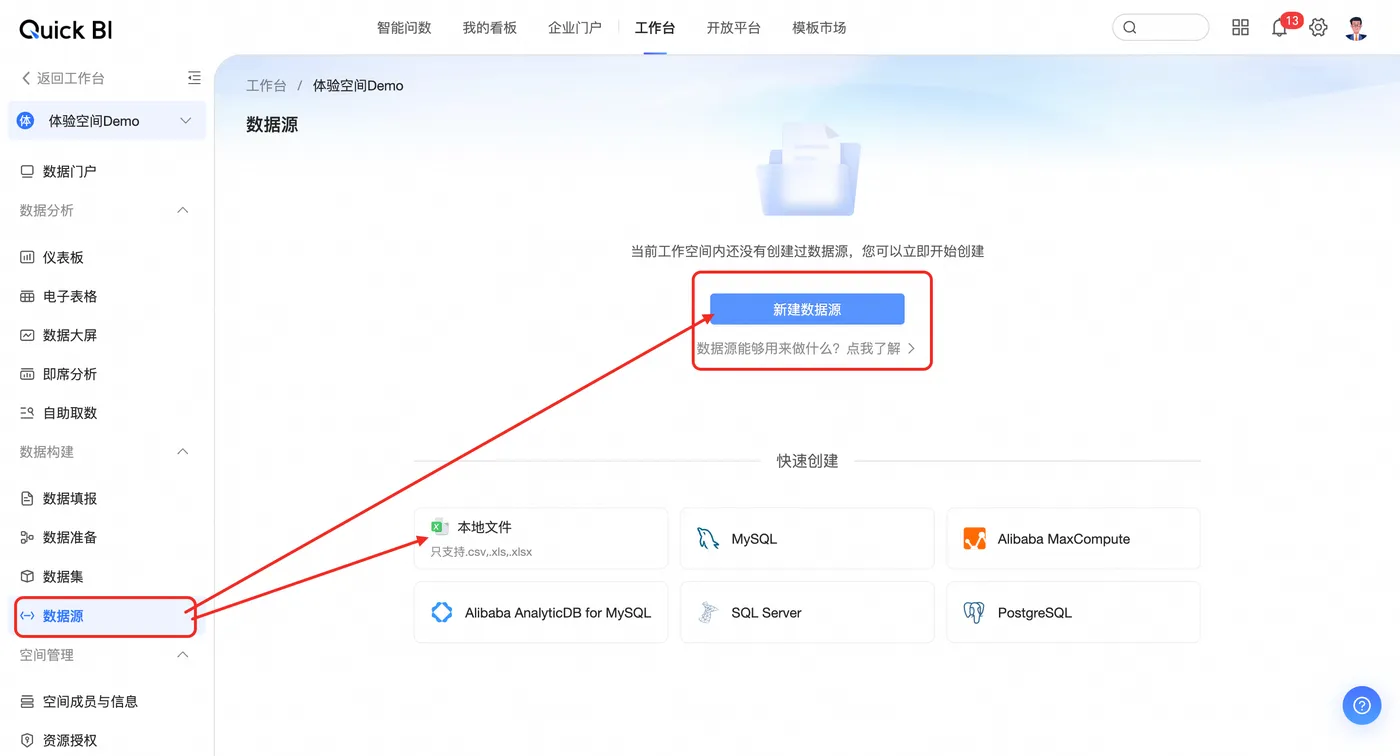Click the 仪表板 dashboard icon
Viewport: 1400px width, 756px height.
point(27,258)
